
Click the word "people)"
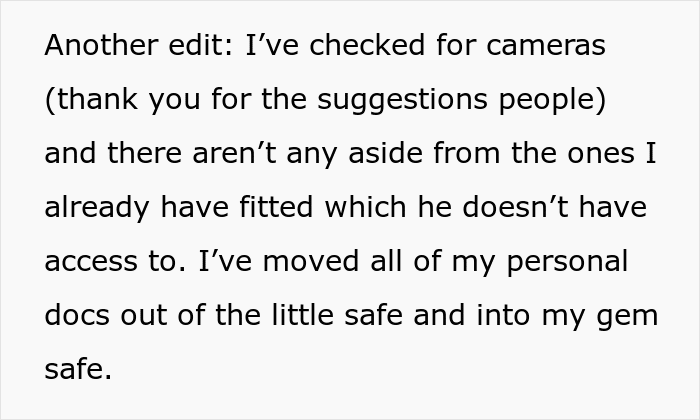(x=553, y=100)
